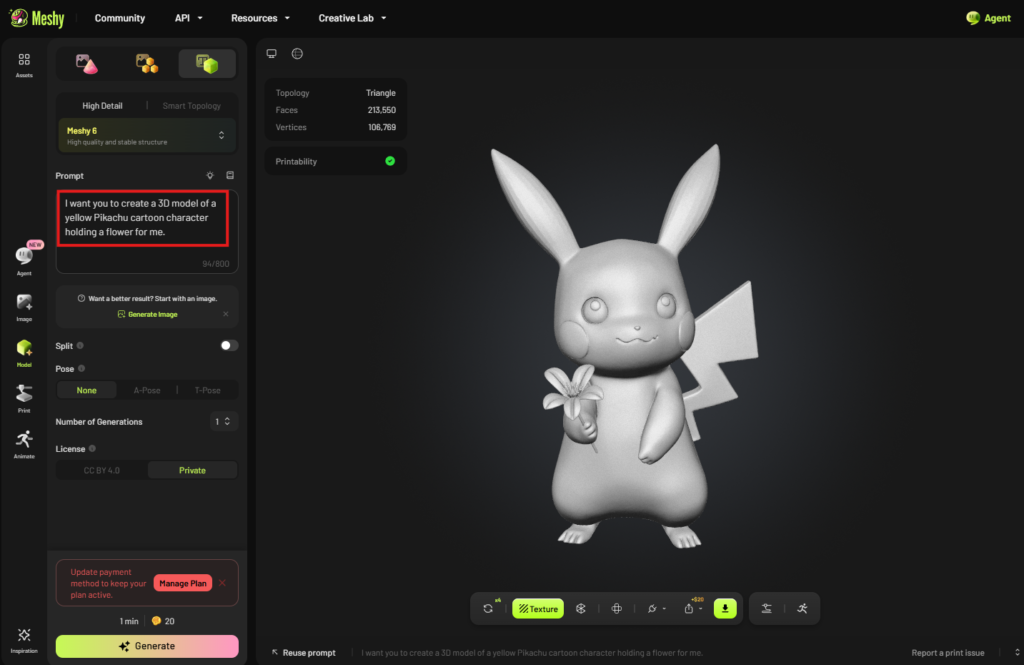Dismiss the payment method warning

(223, 583)
